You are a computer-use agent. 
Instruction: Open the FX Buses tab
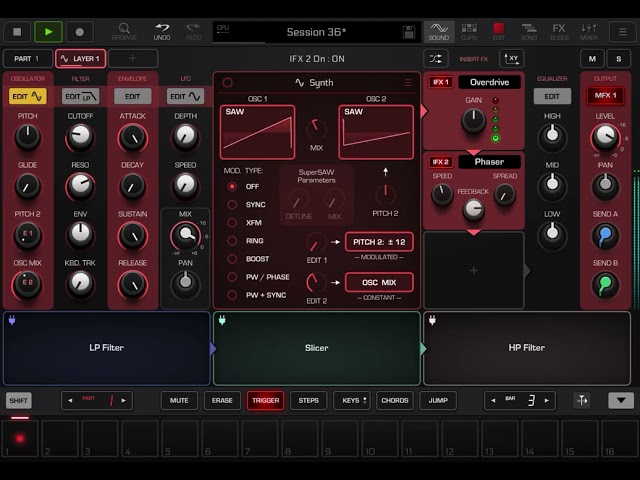pyautogui.click(x=559, y=32)
